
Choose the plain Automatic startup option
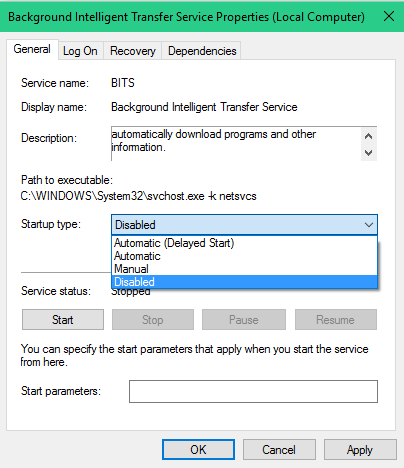click(244, 256)
